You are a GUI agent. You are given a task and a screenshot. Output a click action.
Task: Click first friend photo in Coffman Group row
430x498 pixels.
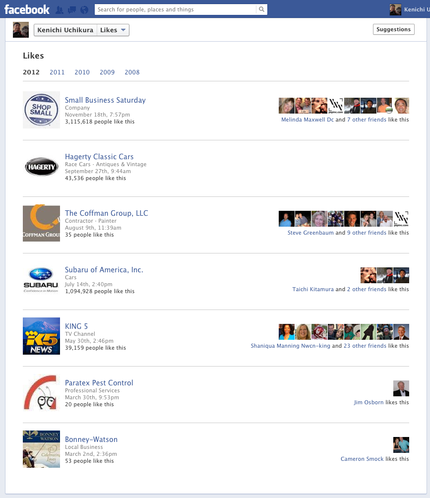tap(287, 219)
